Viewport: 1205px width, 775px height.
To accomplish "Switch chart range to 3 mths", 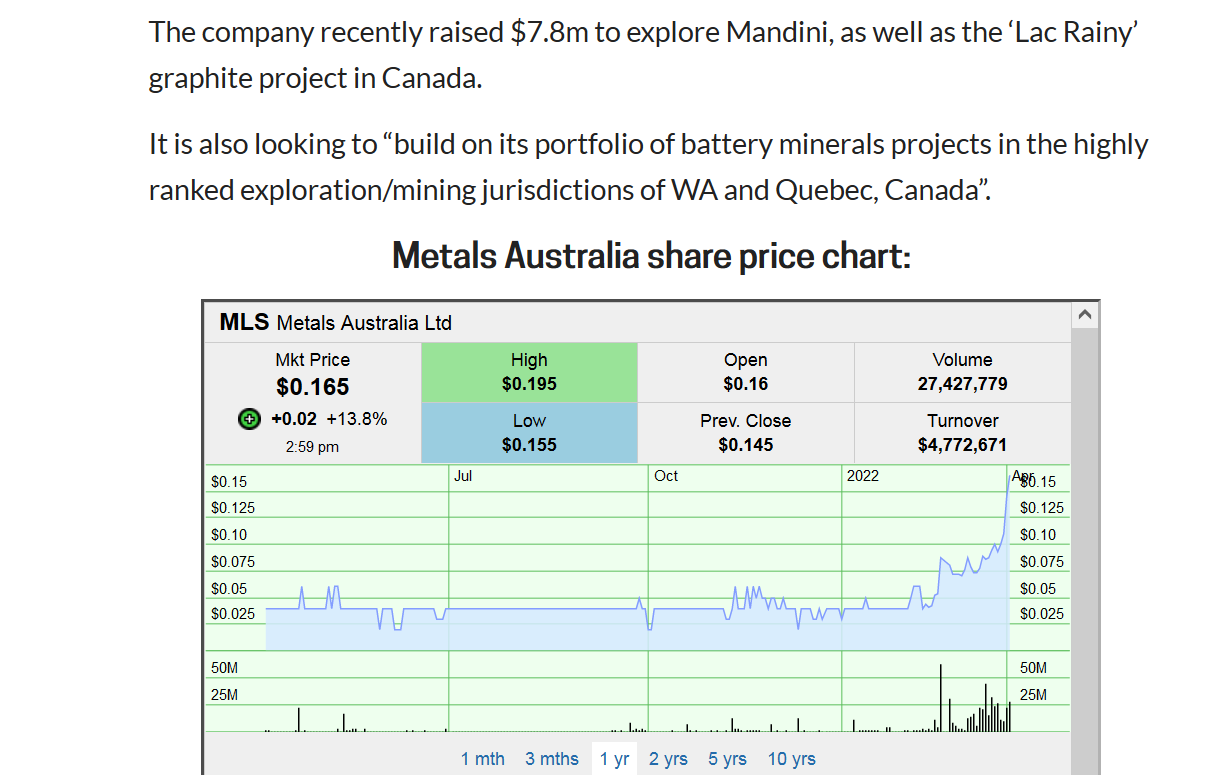I will coord(552,759).
